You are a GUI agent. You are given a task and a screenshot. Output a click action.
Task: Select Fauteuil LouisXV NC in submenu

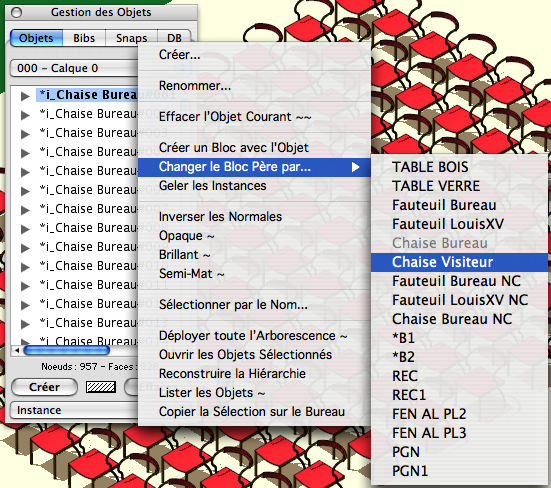coord(459,300)
